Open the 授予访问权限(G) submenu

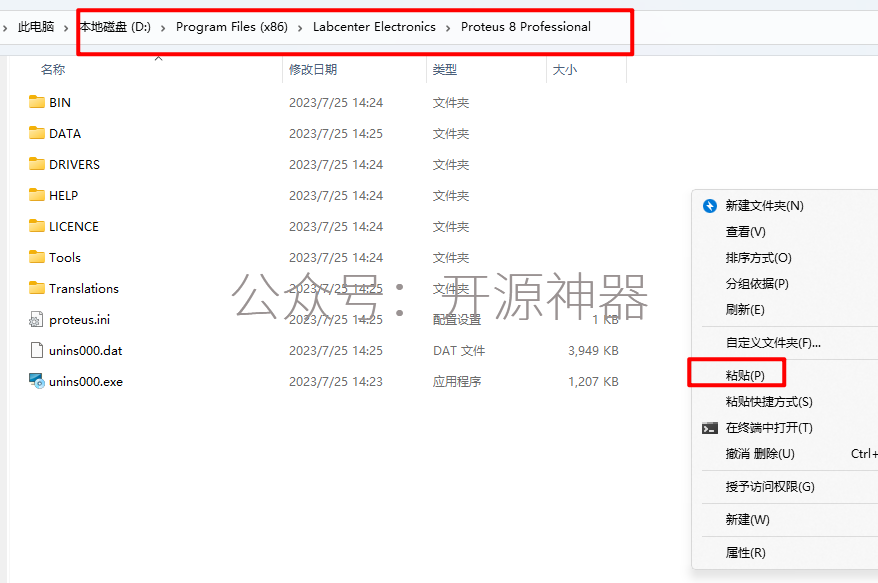770,487
